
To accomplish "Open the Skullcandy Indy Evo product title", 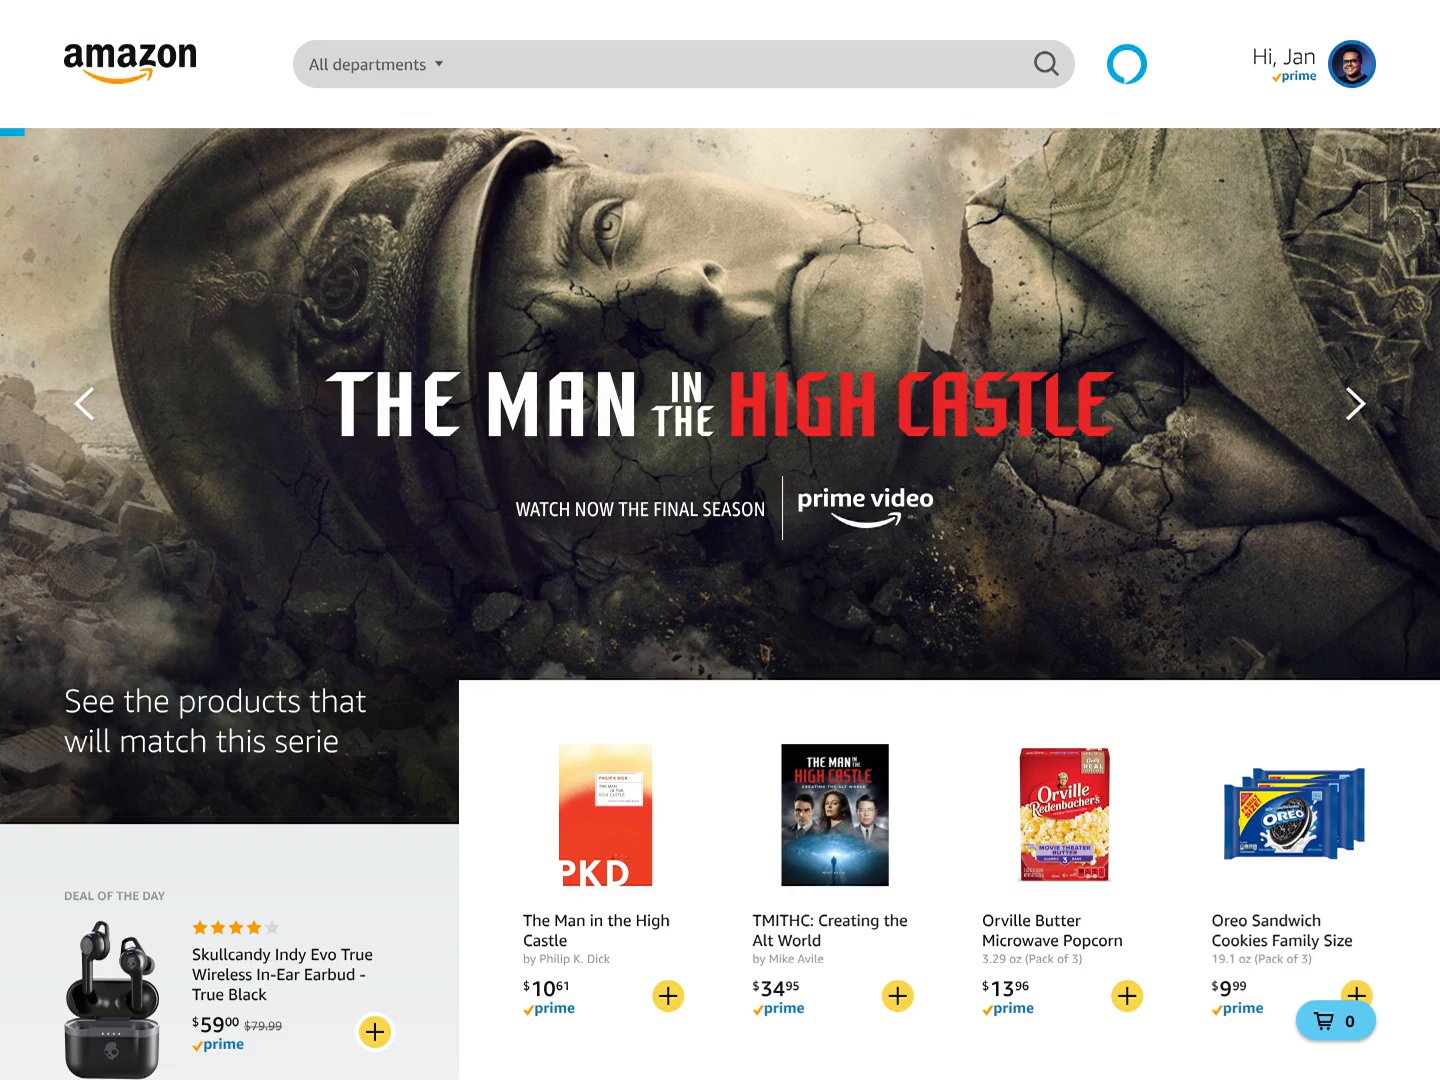I will [282, 975].
